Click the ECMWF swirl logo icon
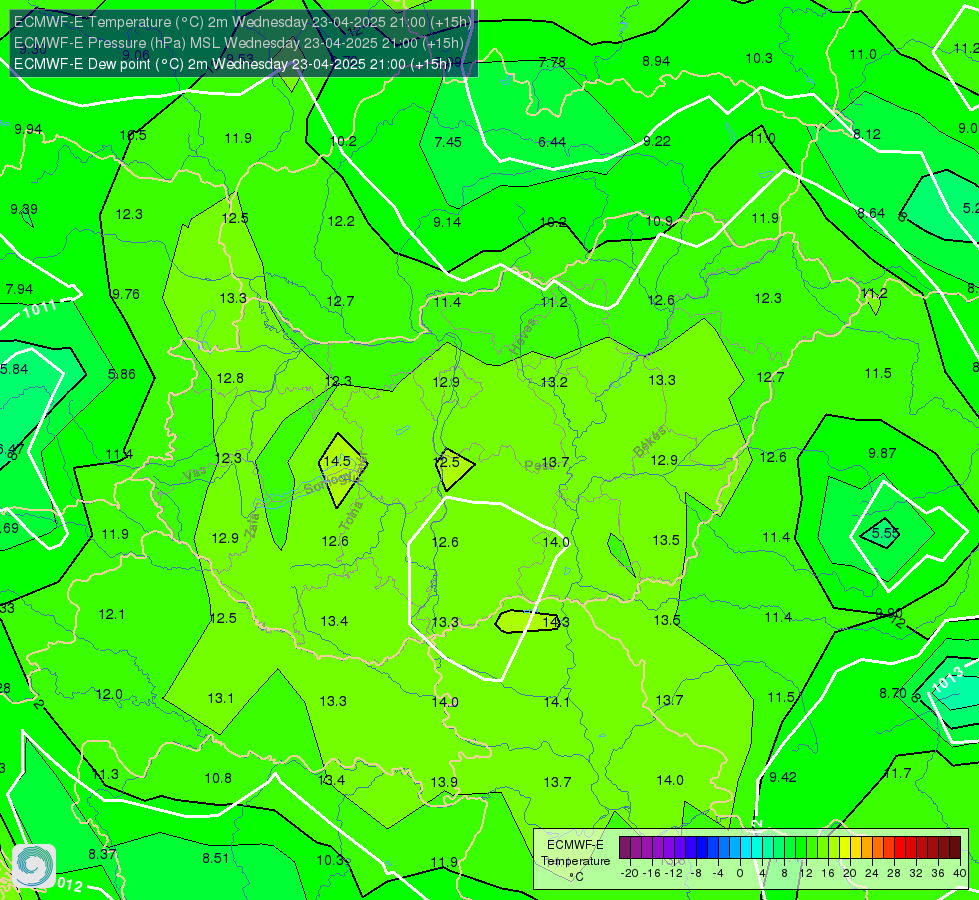This screenshot has height=900, width=979. [x=34, y=866]
